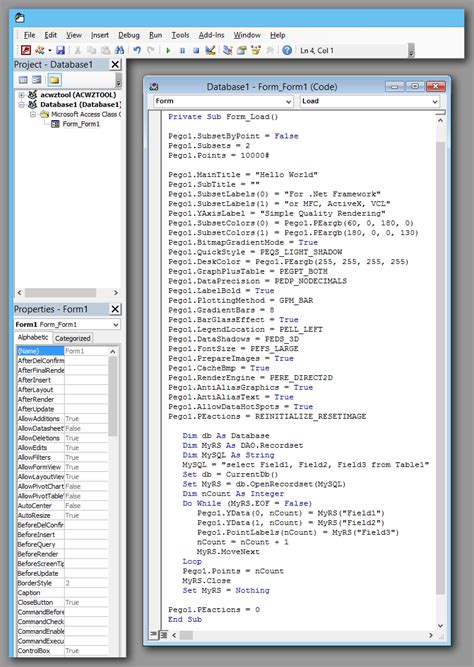Click the Copy icon in the toolbar
474x667 pixels.
[x=91, y=50]
